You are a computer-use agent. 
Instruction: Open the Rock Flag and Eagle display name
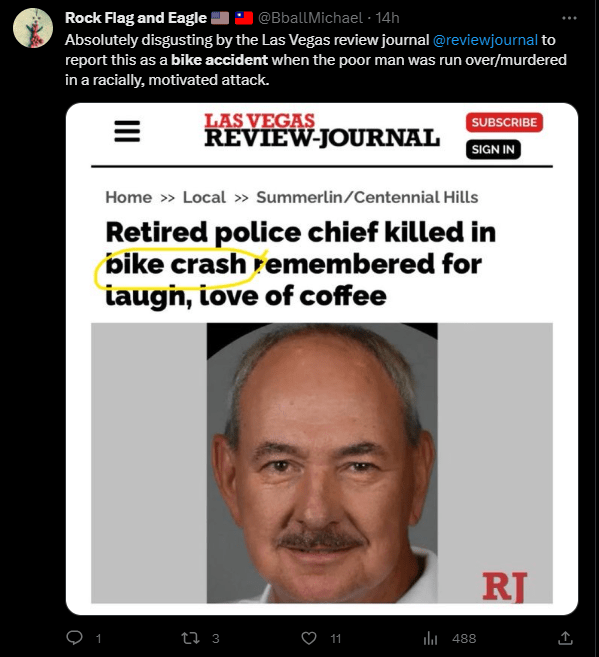click(x=136, y=18)
